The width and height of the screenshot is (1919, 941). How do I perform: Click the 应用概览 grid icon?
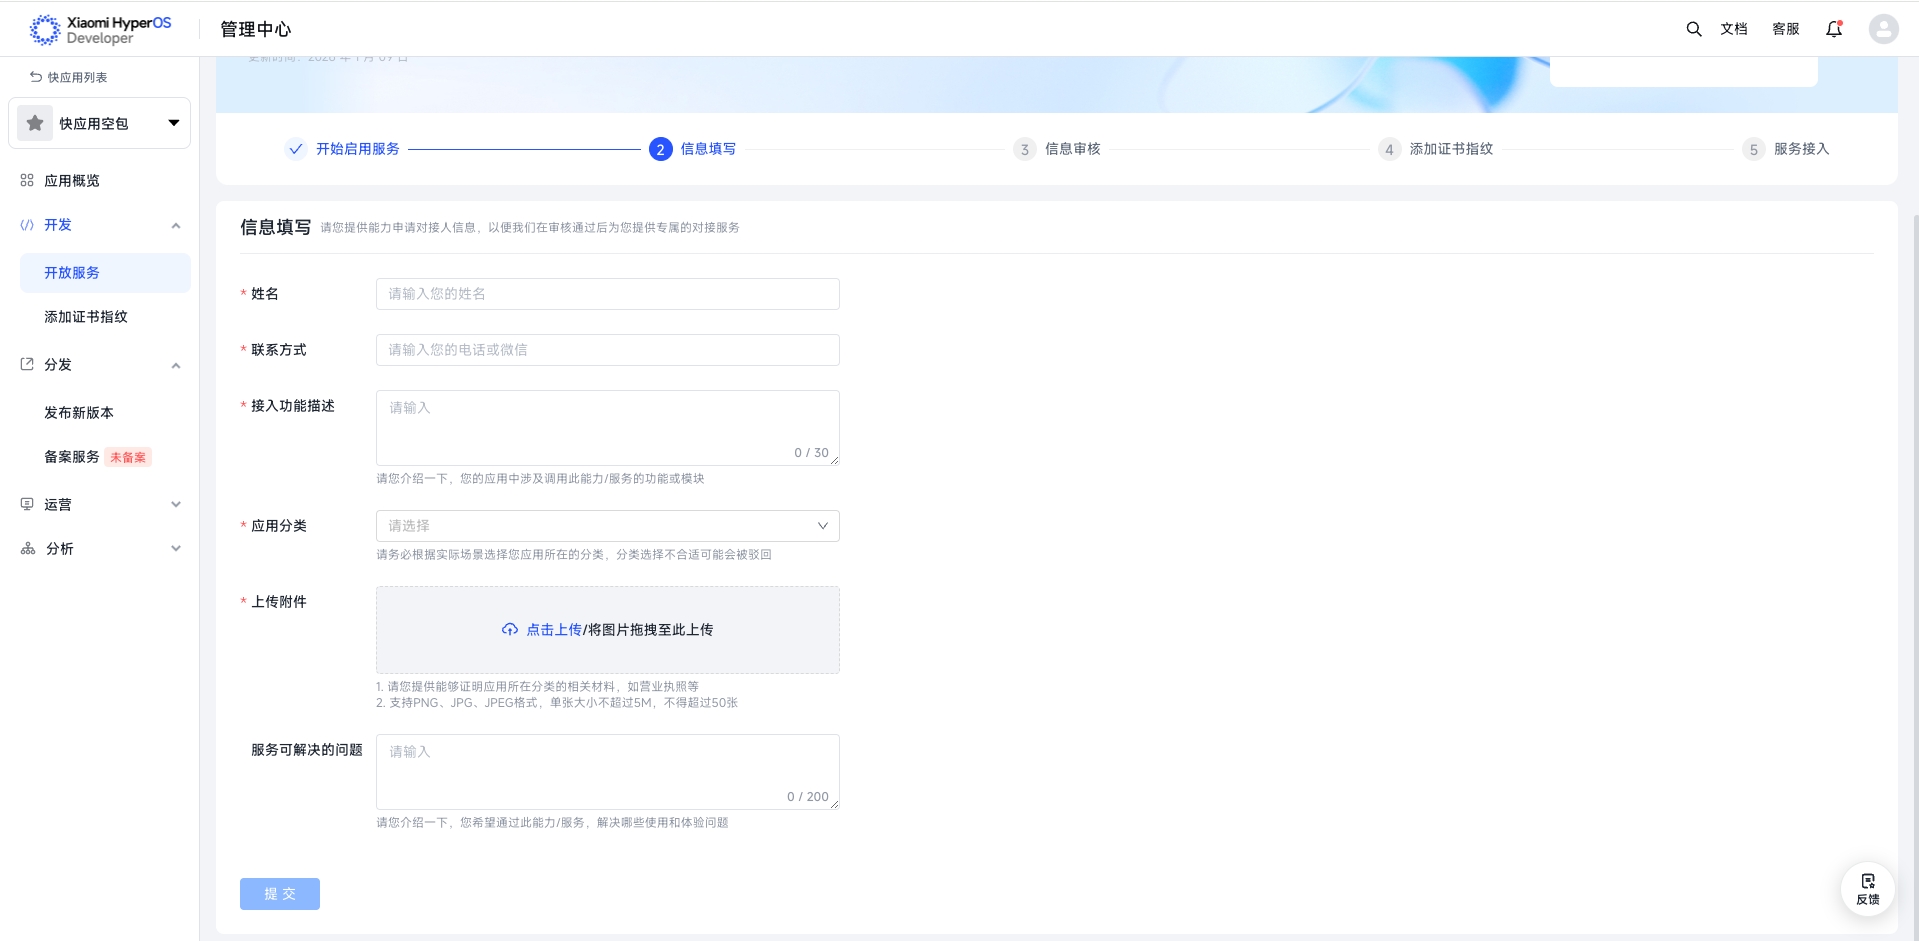27,181
